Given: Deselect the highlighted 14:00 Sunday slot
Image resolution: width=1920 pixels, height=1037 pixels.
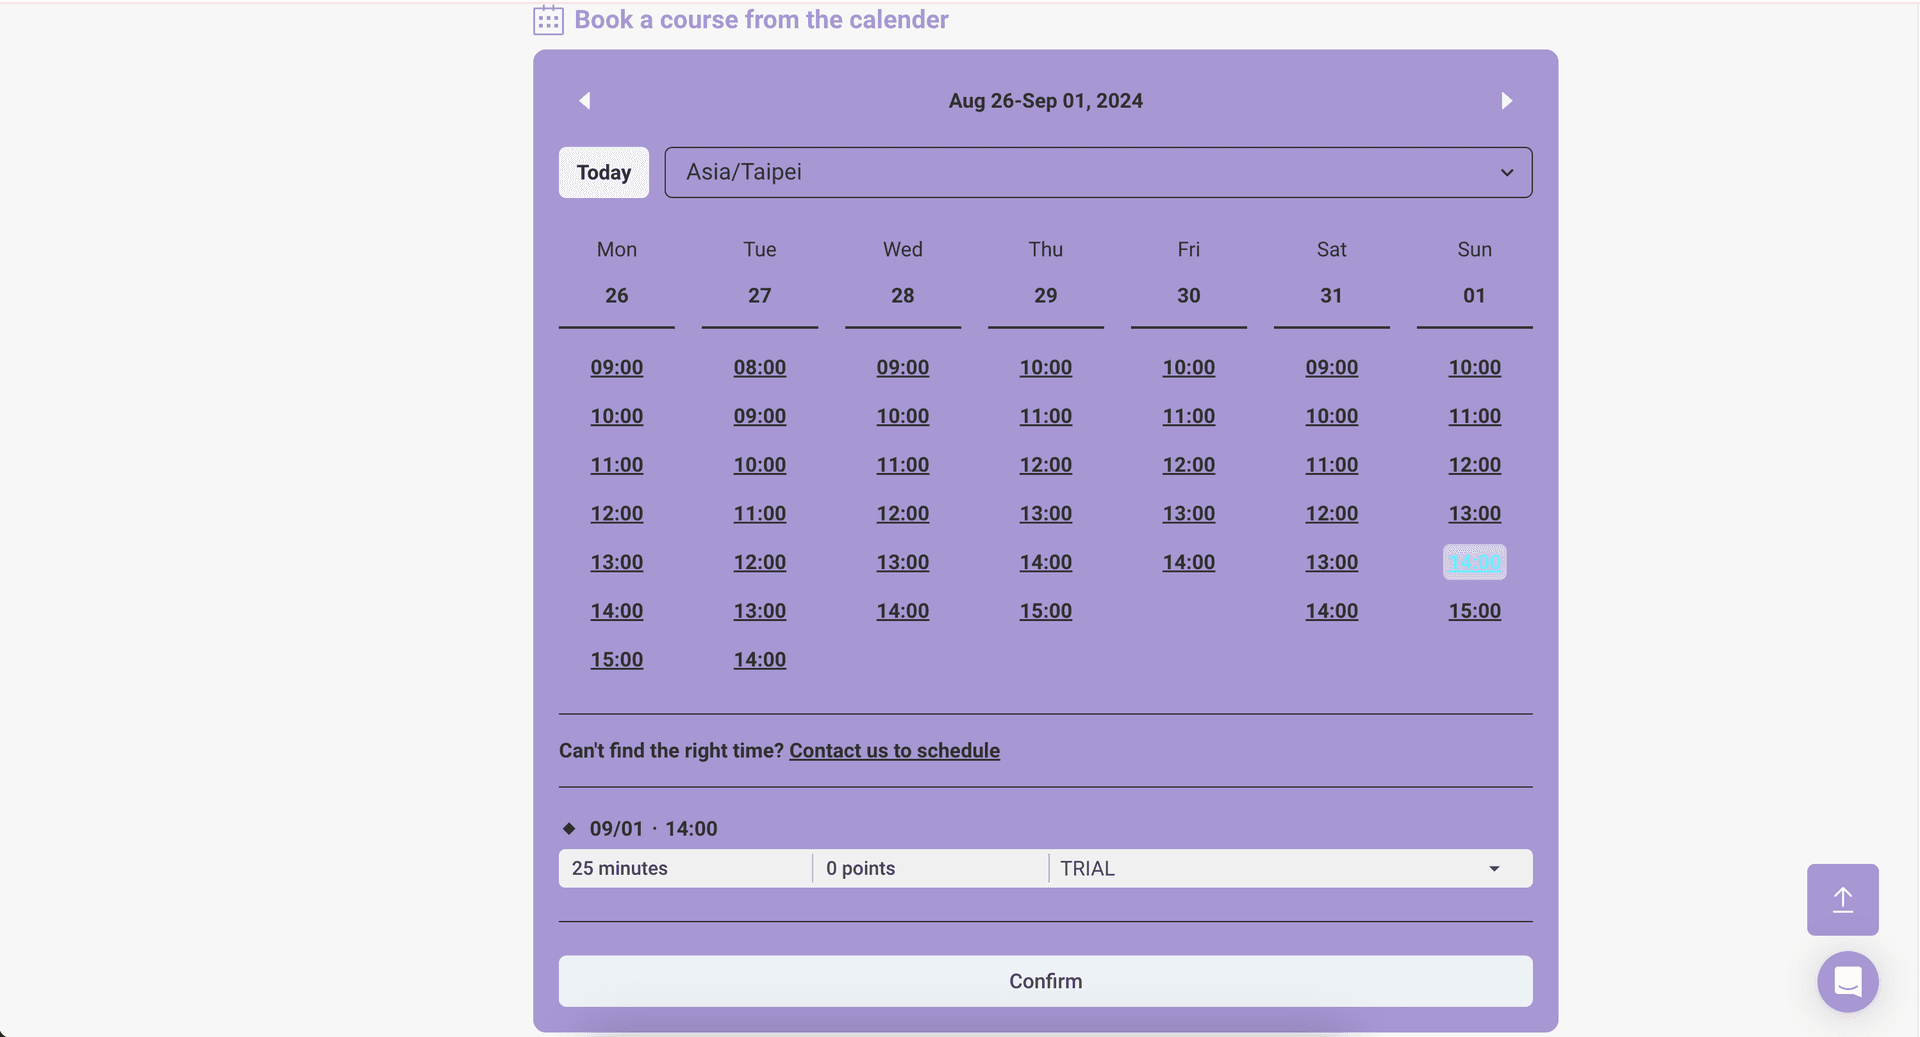Looking at the screenshot, I should 1474,562.
